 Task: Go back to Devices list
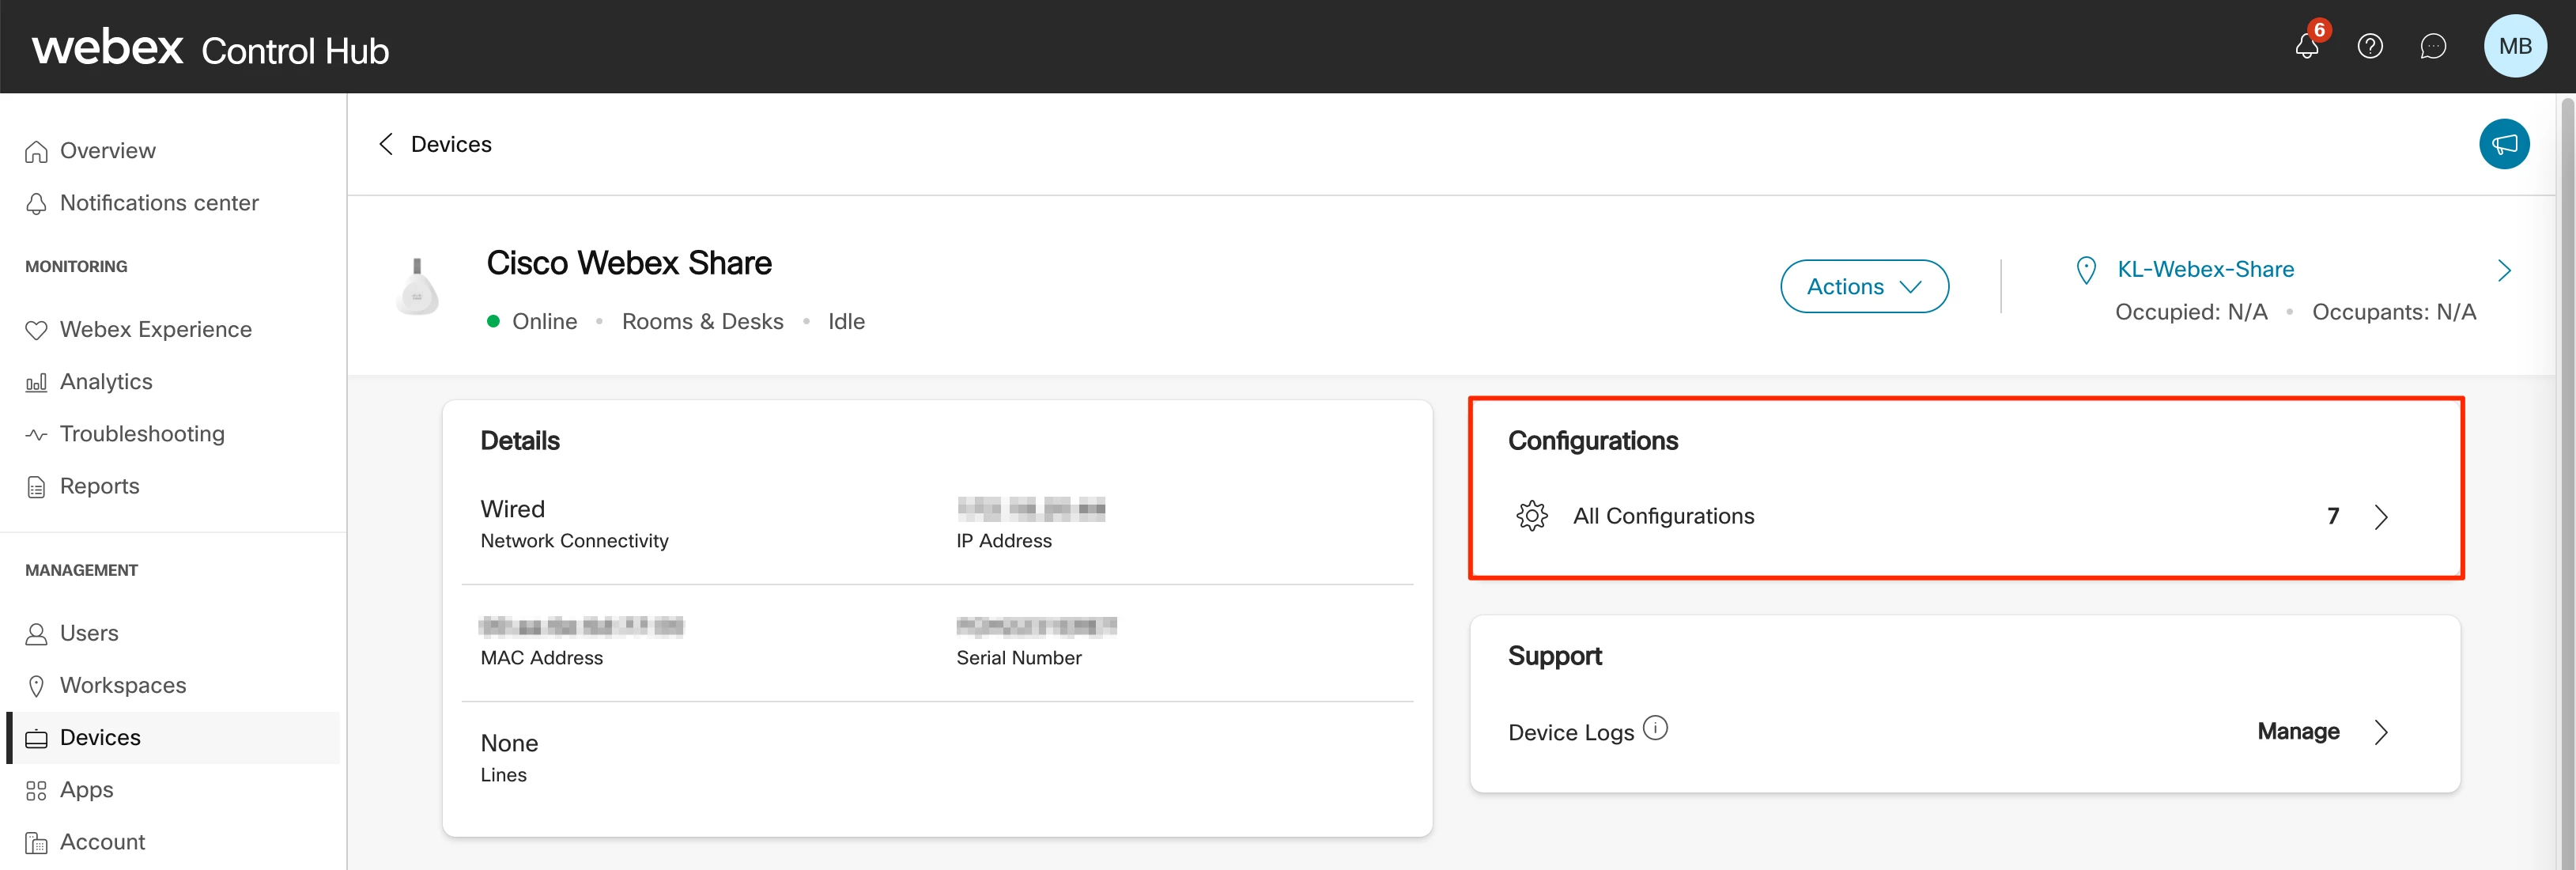tap(386, 144)
